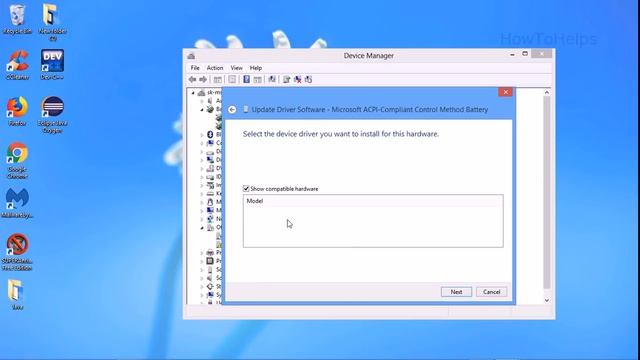Collapse the Batteries node in the tree

coord(202,110)
